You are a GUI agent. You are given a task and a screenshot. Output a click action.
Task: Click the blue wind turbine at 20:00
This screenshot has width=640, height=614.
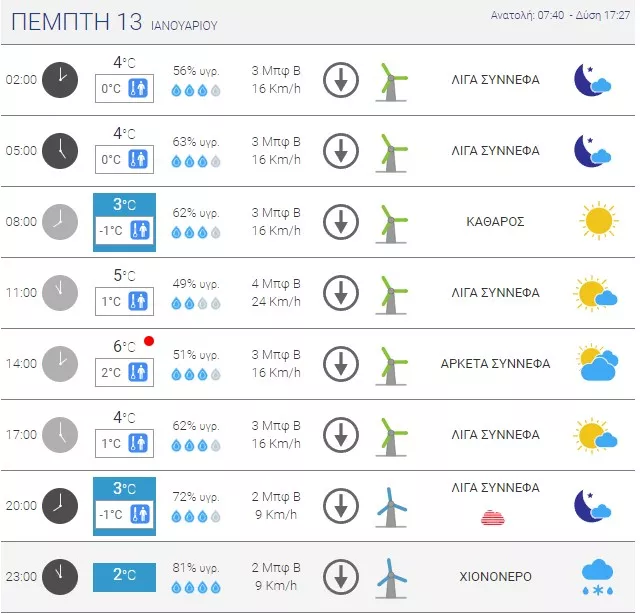click(x=391, y=507)
